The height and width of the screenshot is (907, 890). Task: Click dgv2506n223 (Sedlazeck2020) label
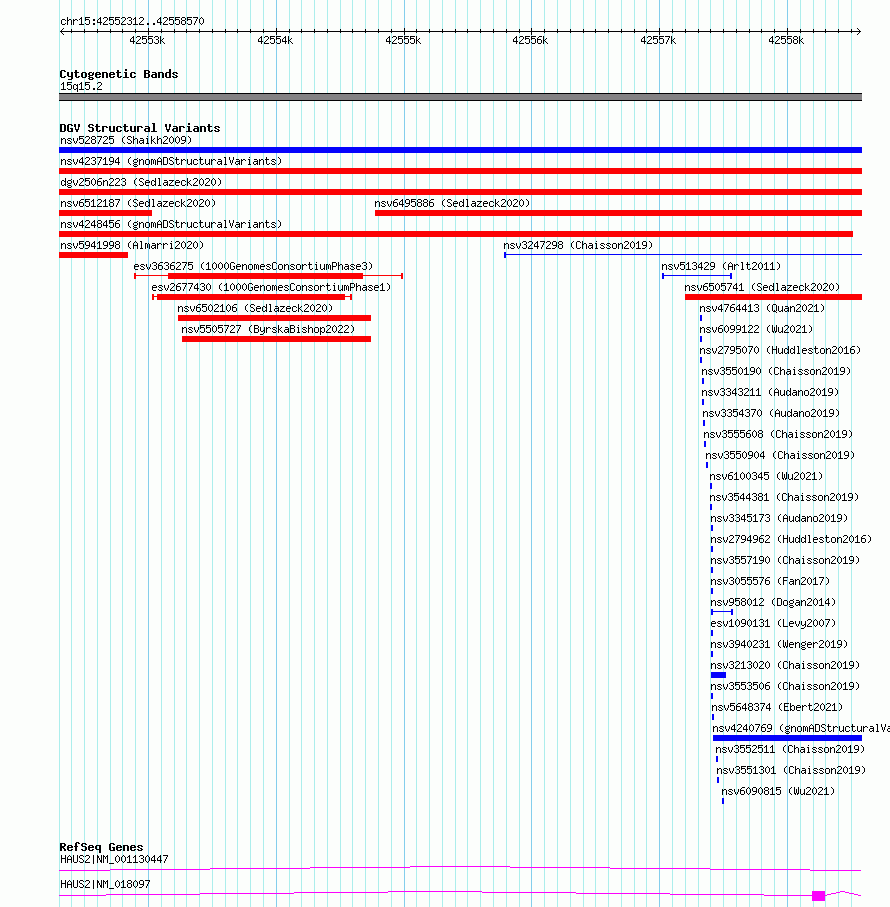(141, 182)
